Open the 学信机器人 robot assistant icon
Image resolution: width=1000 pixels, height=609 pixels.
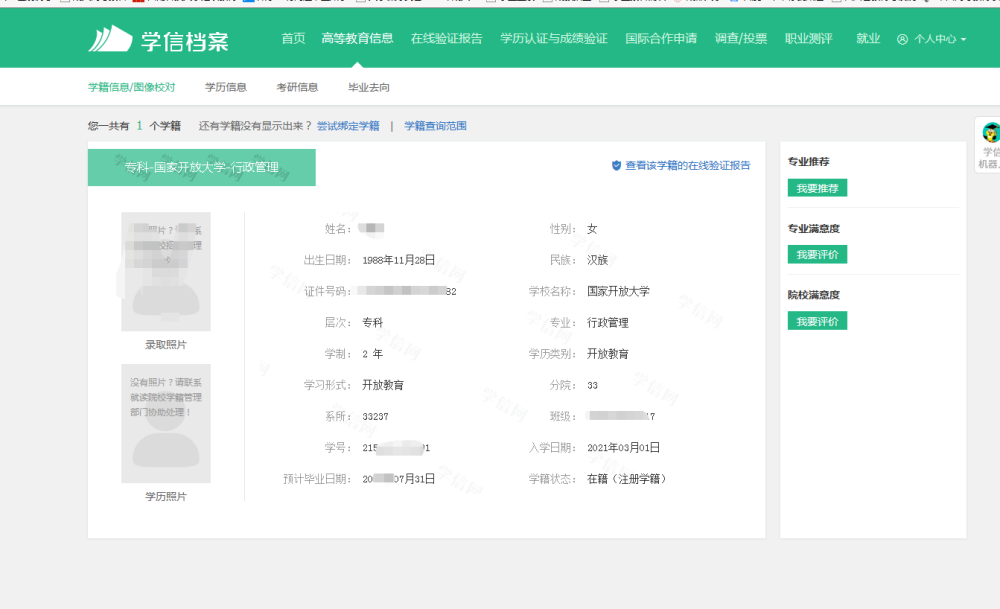pos(990,133)
